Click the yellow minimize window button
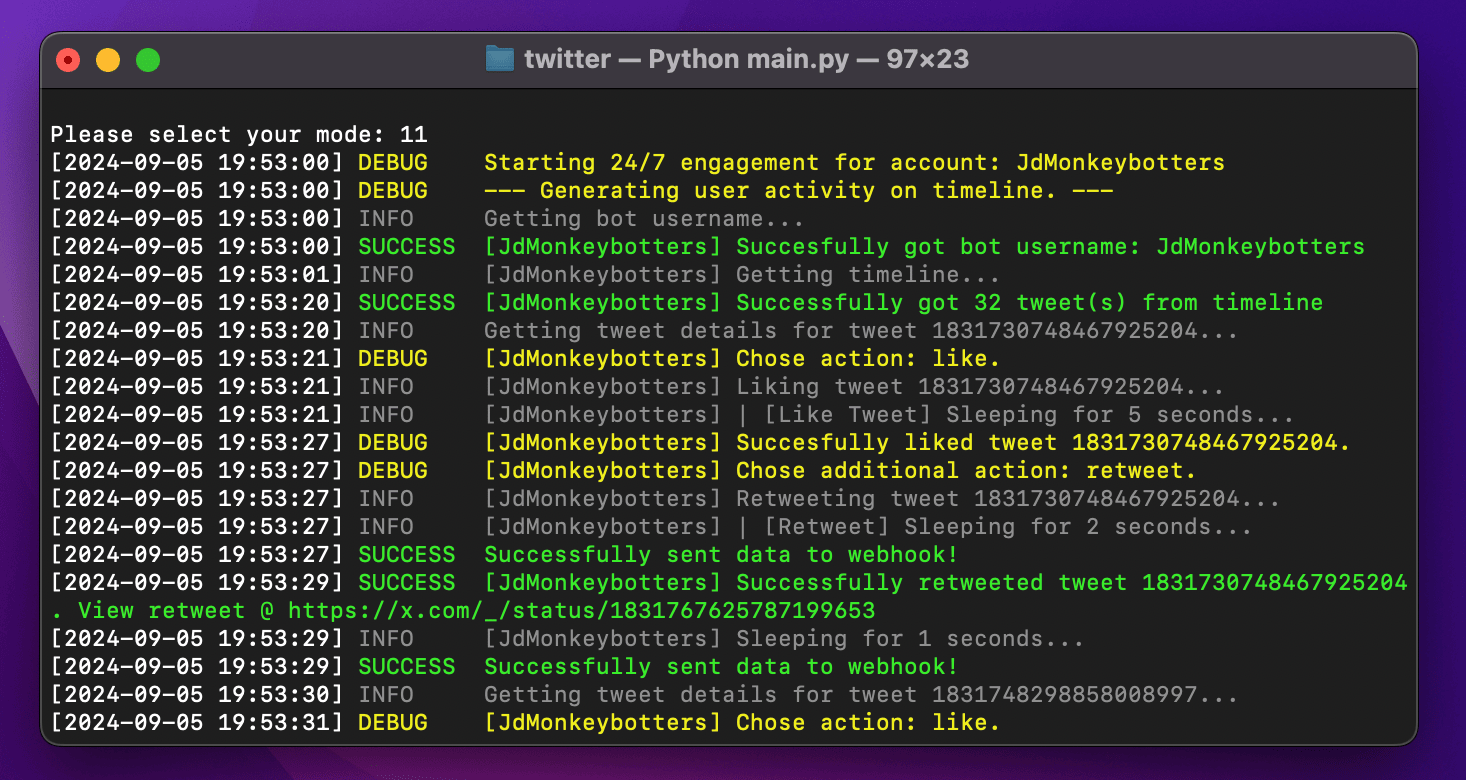This screenshot has width=1466, height=780. (x=108, y=60)
